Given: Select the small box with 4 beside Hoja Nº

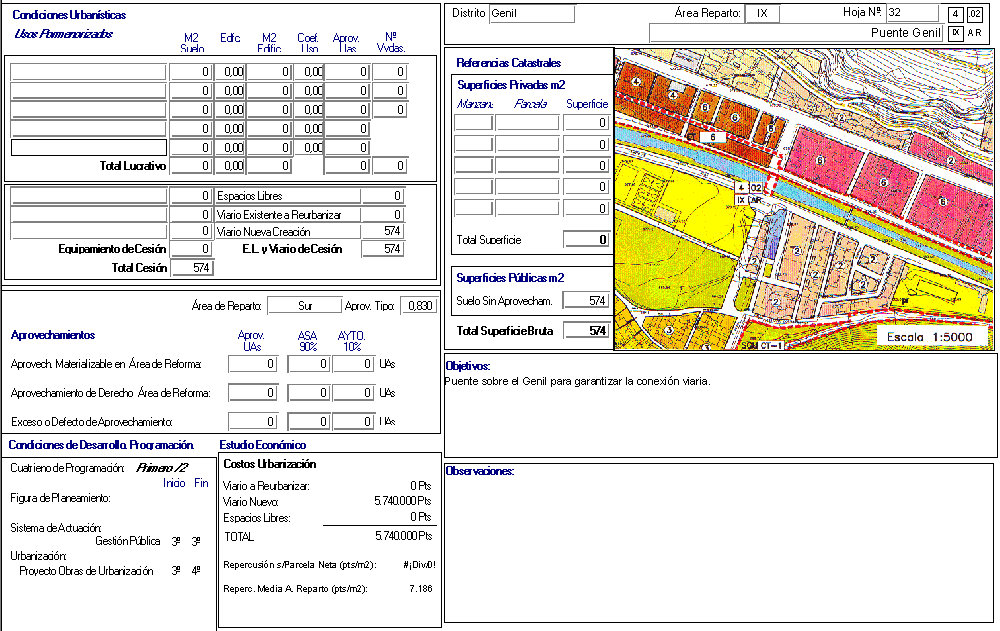Looking at the screenshot, I should [955, 14].
